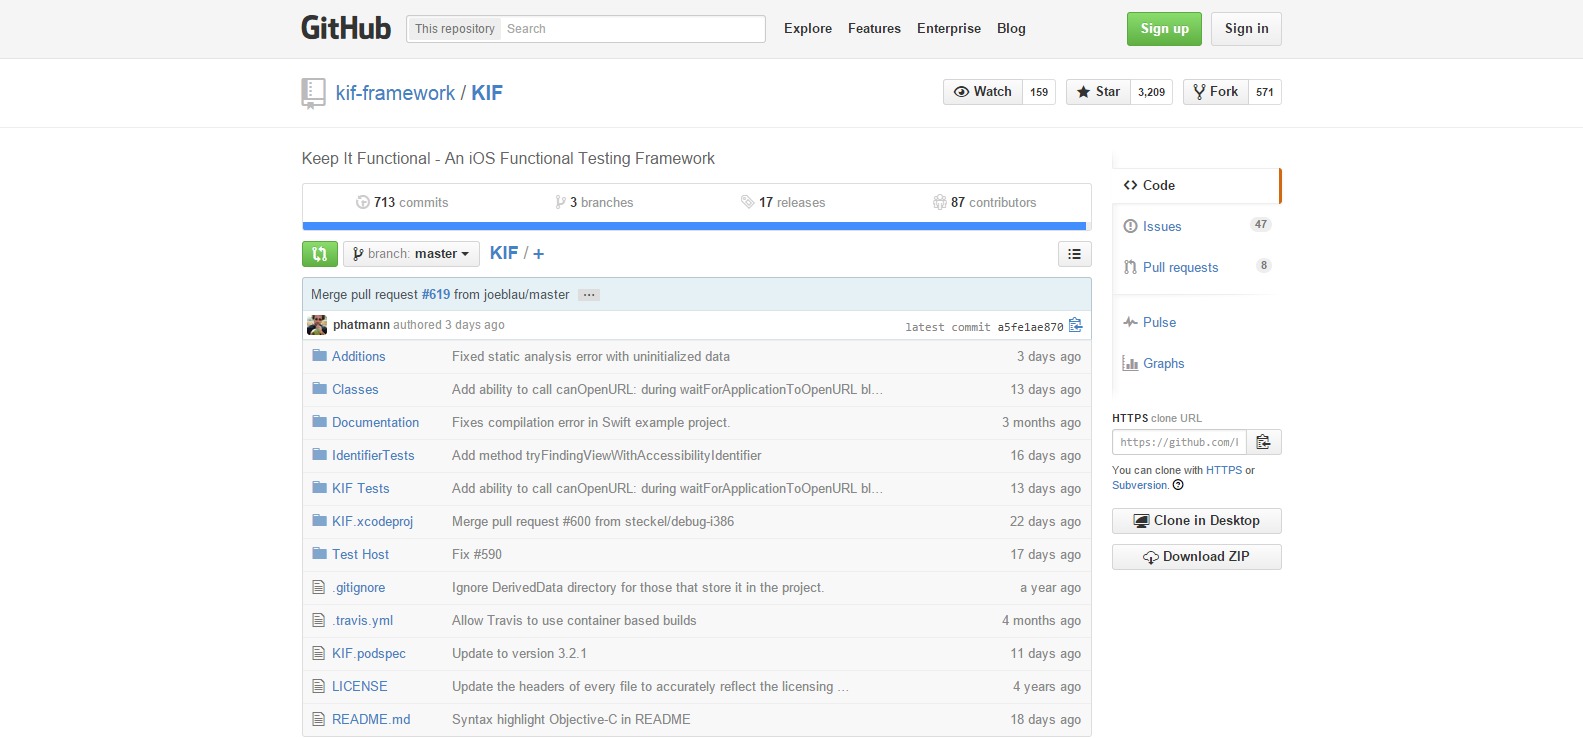Open Blog in the top navigation
Screen dimensions: 1583x738
1011,28
